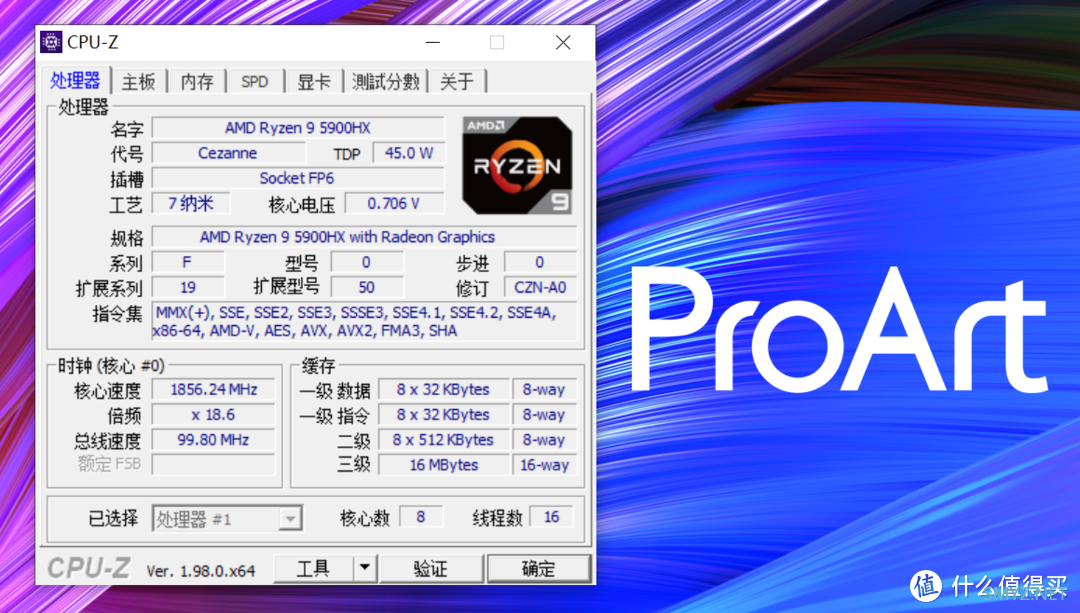The width and height of the screenshot is (1080, 613).
Task: Click the bus speed value 99.80 MHz
Action: point(214,440)
